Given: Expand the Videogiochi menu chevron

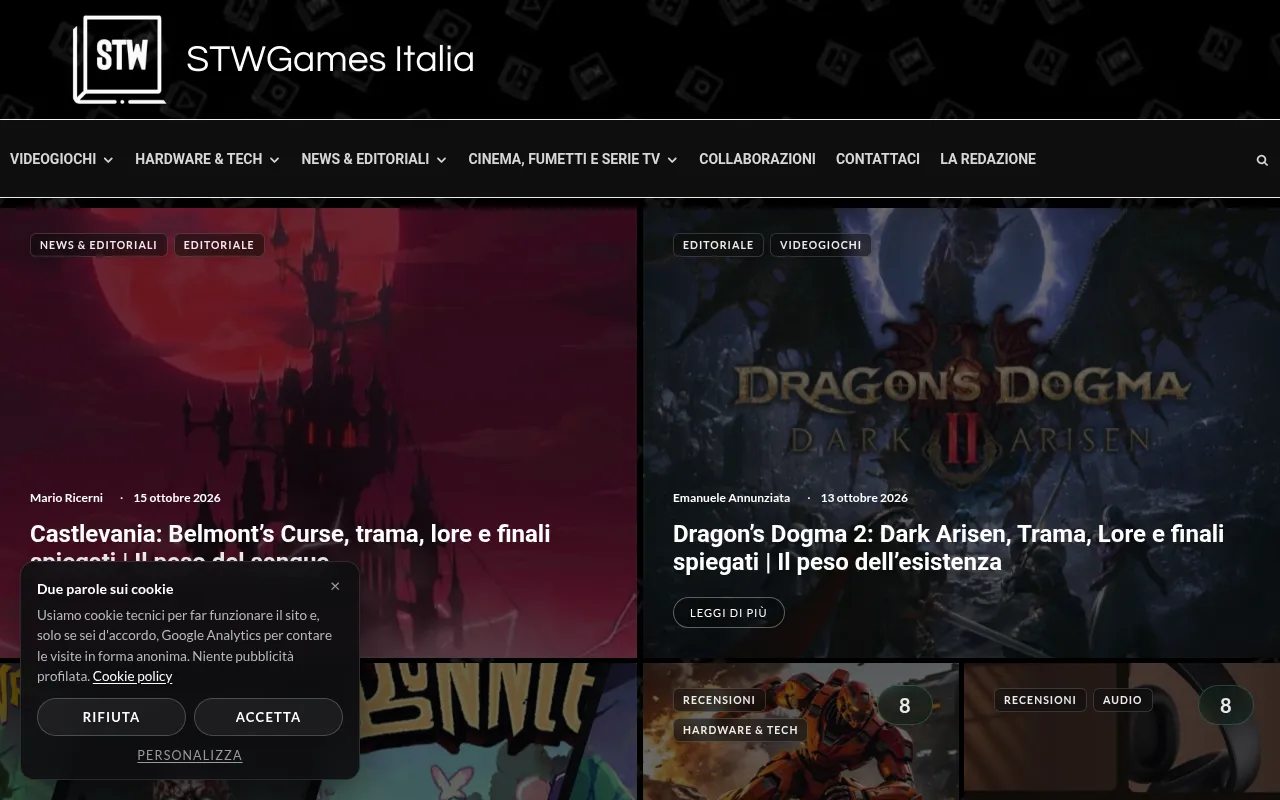Looking at the screenshot, I should [x=108, y=160].
